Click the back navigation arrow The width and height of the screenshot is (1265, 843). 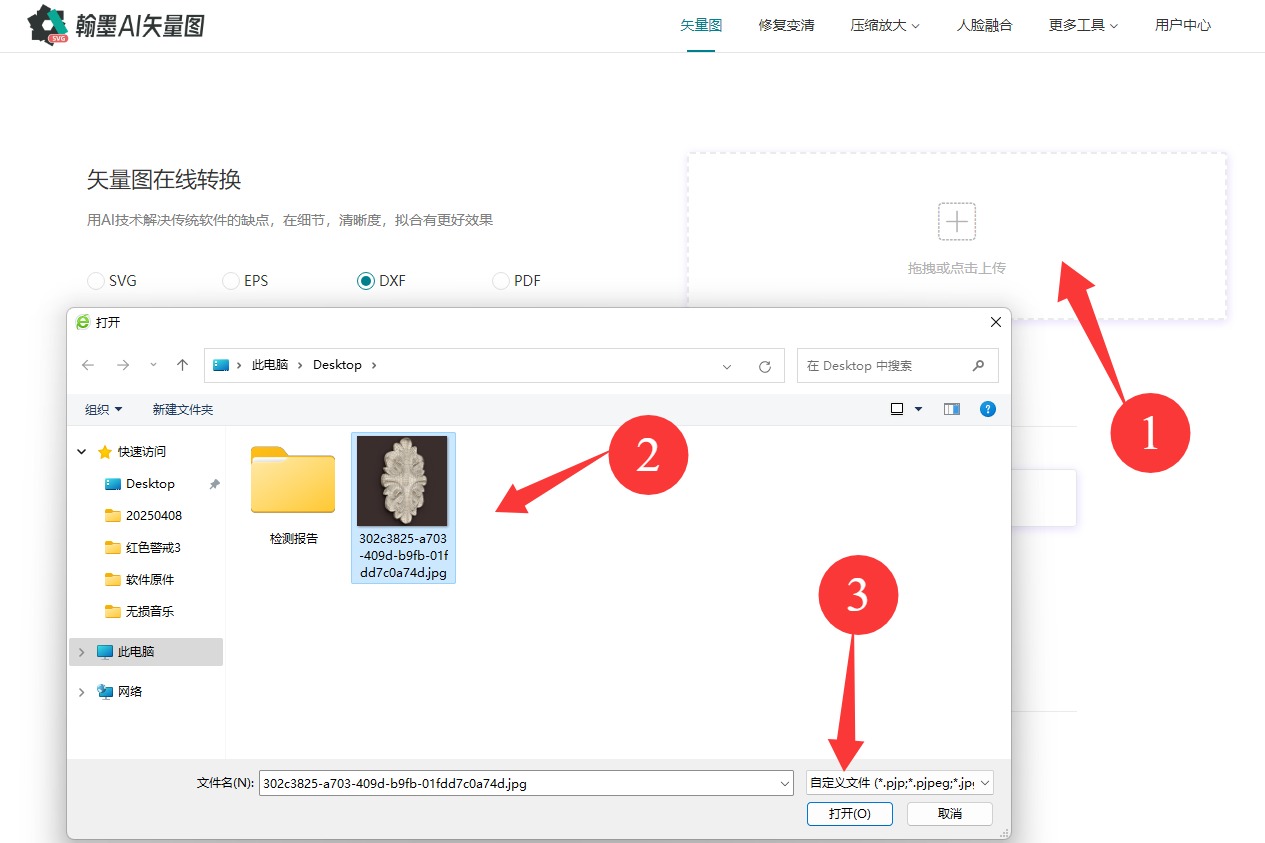[88, 366]
